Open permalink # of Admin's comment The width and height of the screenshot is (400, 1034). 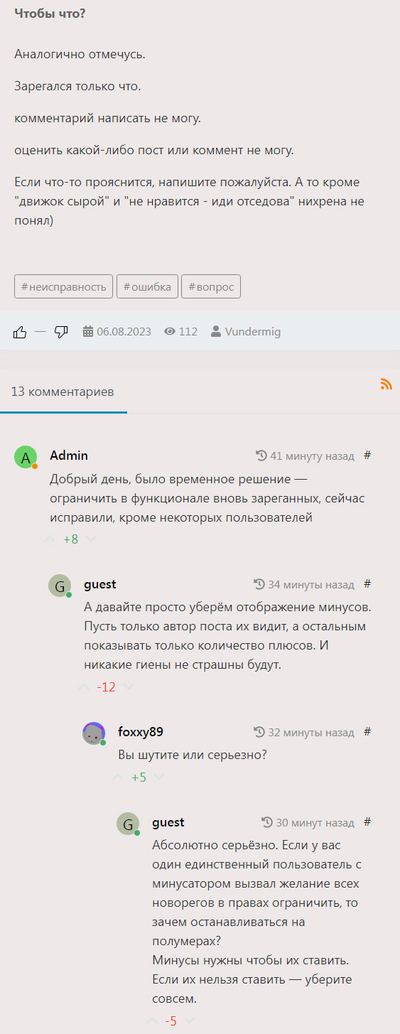368,455
